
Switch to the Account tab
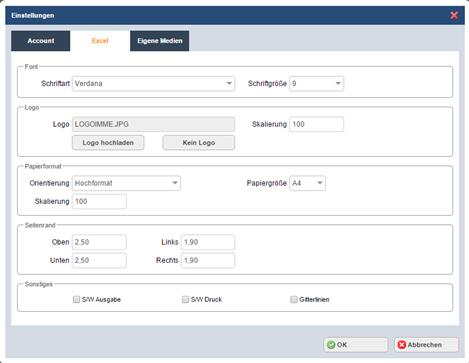click(x=41, y=41)
